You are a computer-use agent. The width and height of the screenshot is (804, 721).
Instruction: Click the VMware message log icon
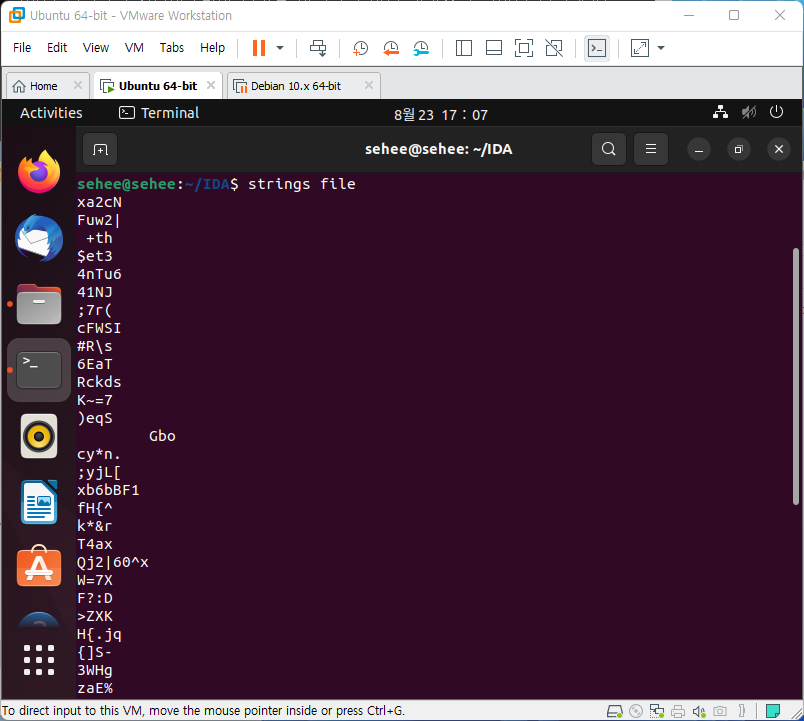(x=773, y=711)
